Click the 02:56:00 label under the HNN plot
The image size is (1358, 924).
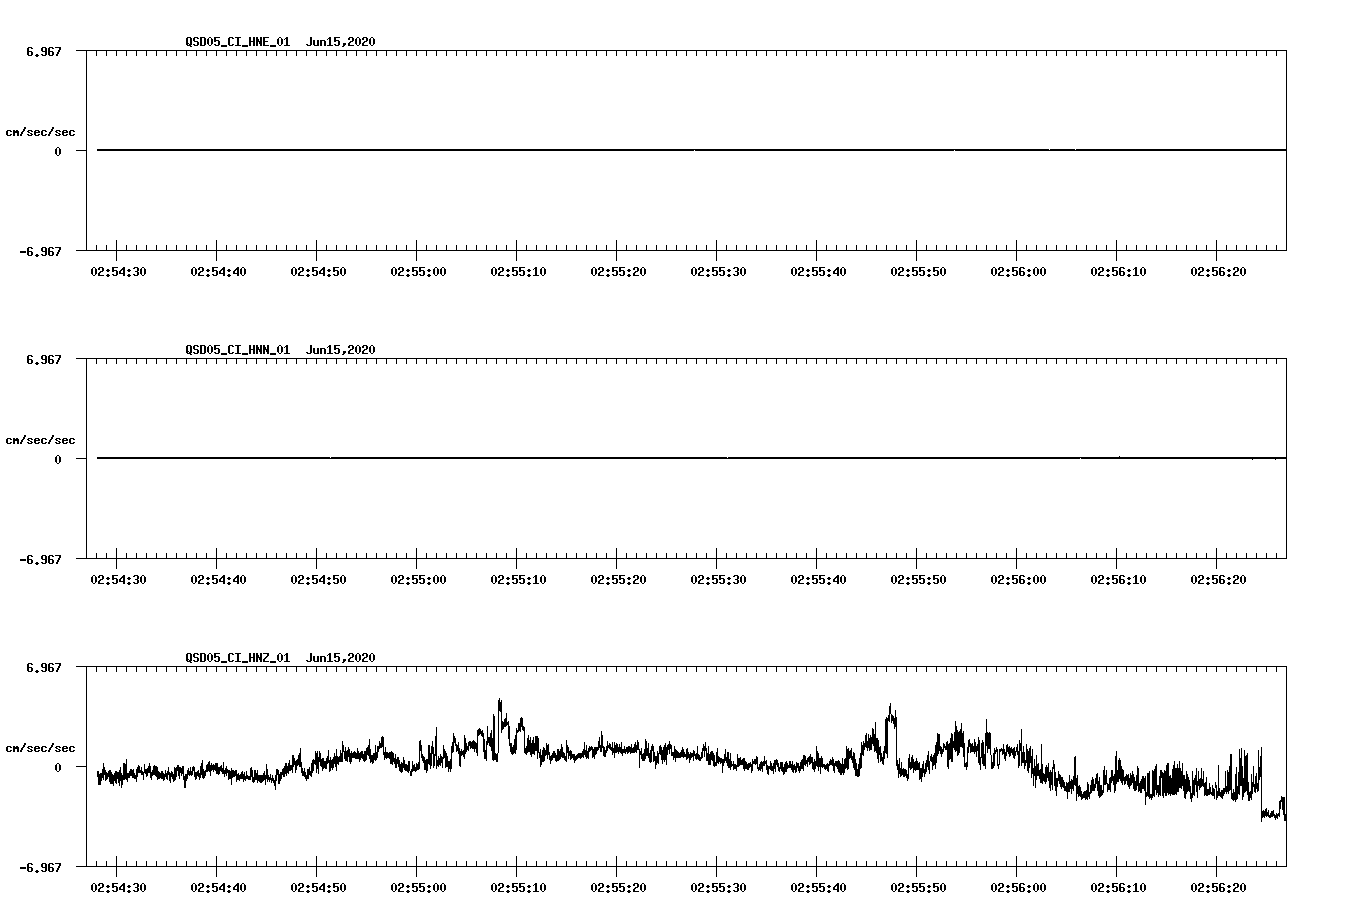click(1018, 580)
